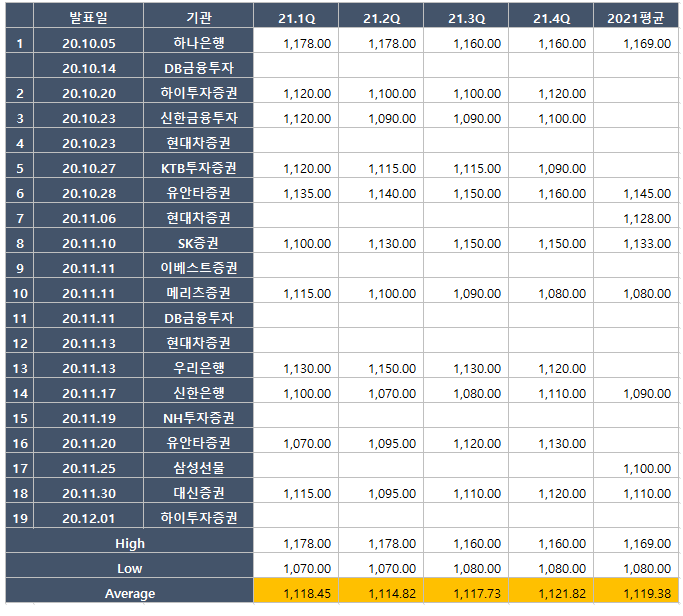Click the date 20.11.06
Viewport: 683px width, 616px height.
88,218
